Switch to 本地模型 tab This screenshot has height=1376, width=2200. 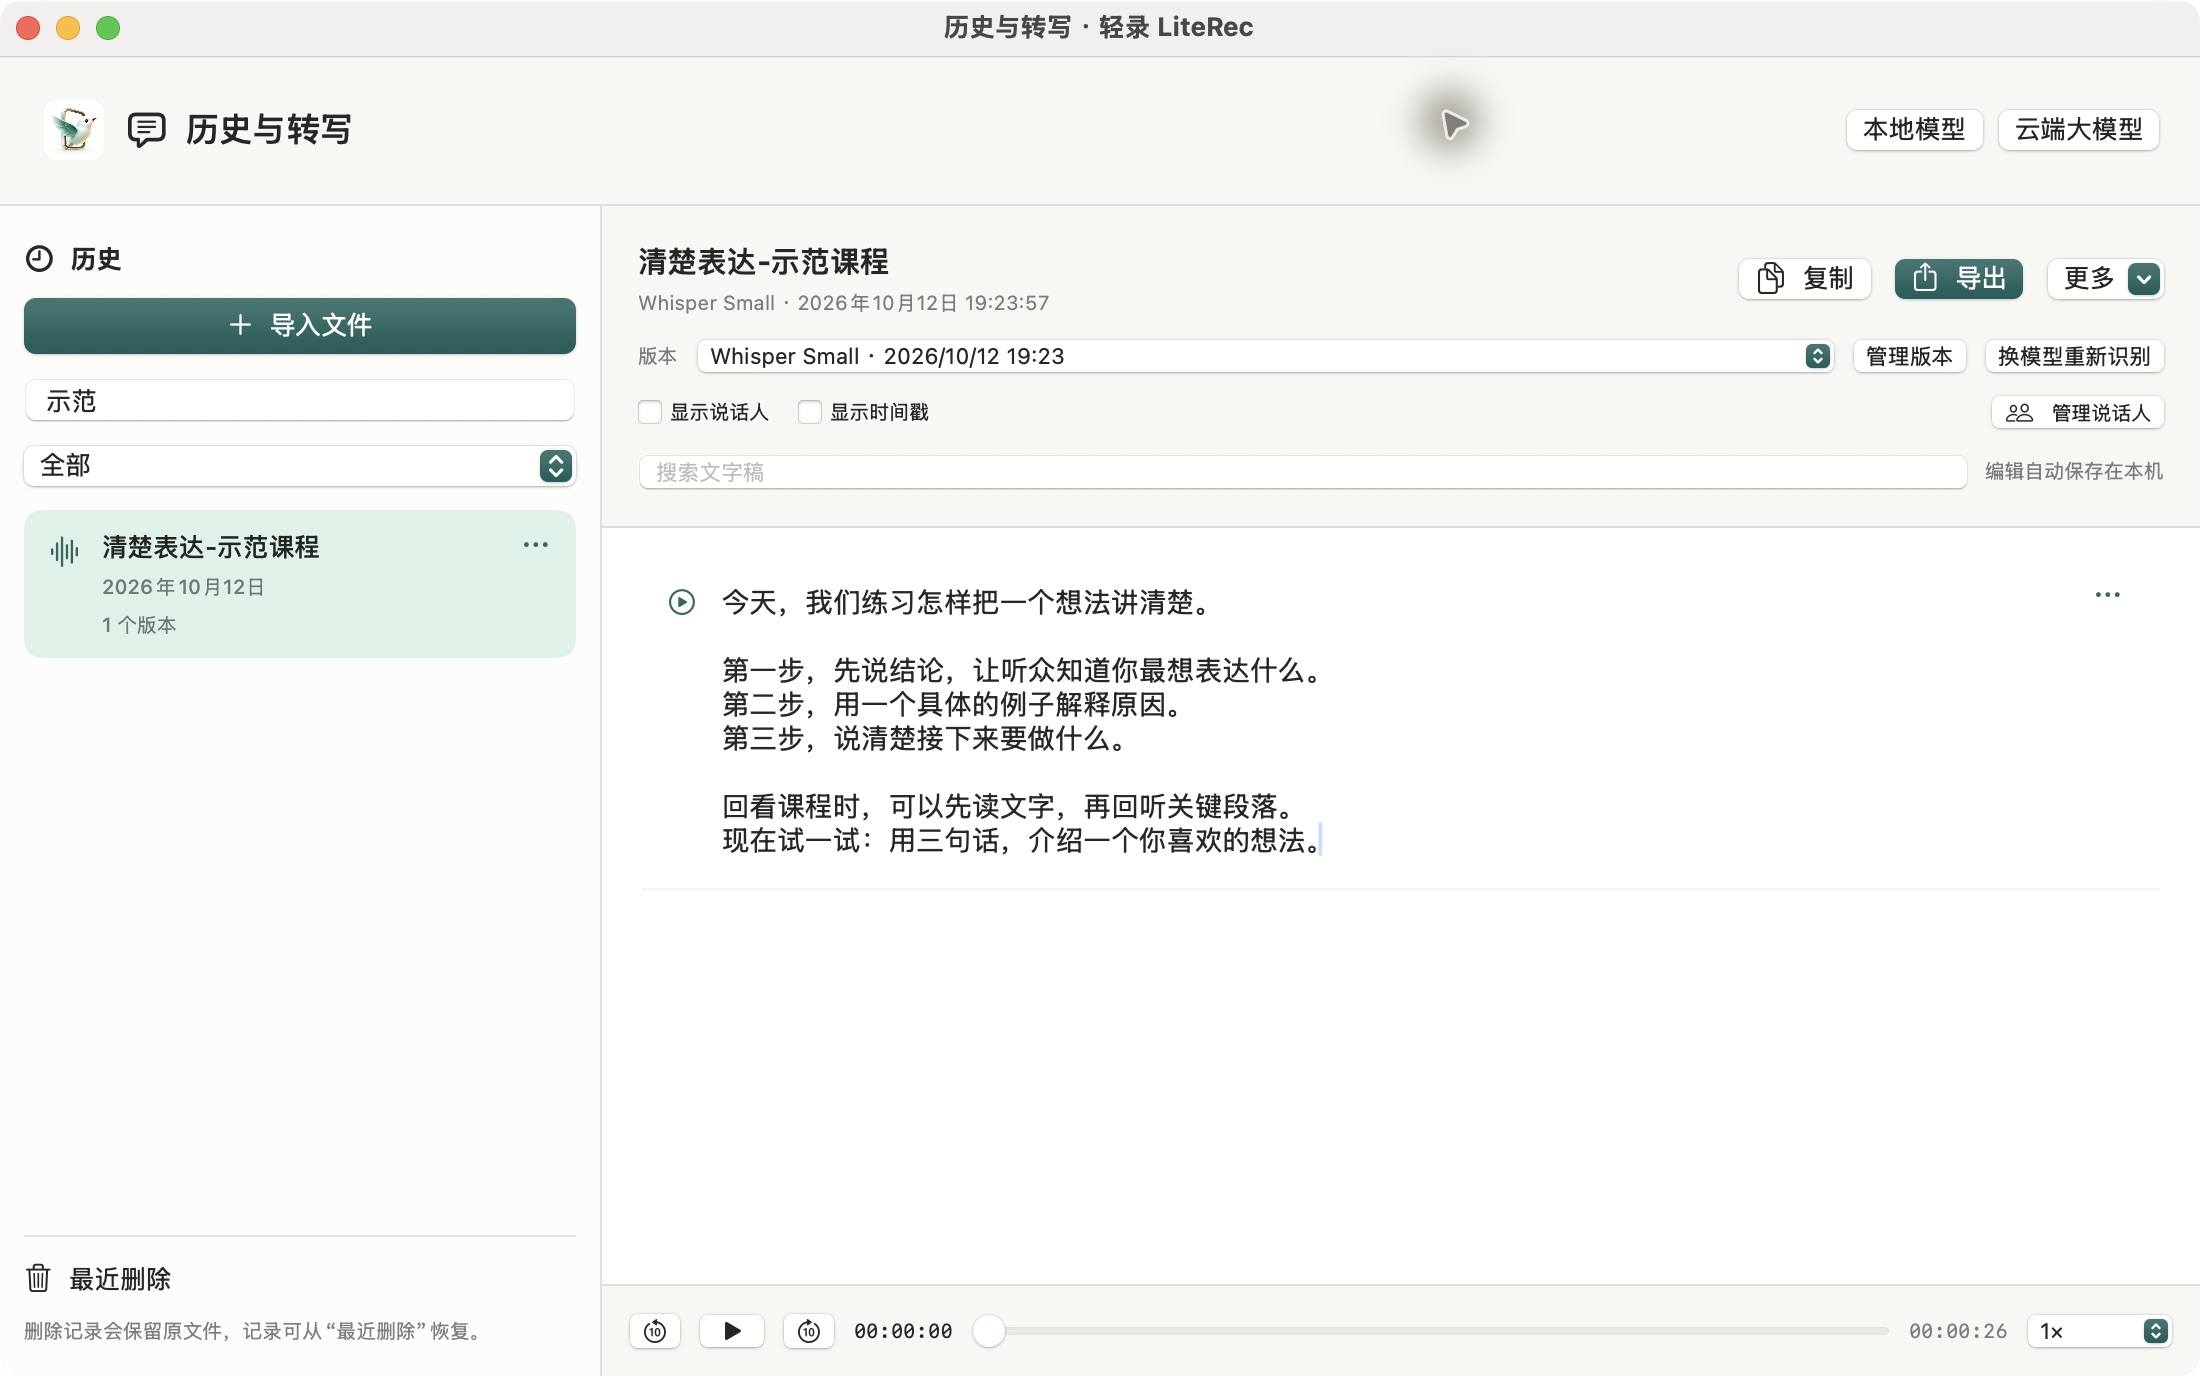coord(1914,130)
